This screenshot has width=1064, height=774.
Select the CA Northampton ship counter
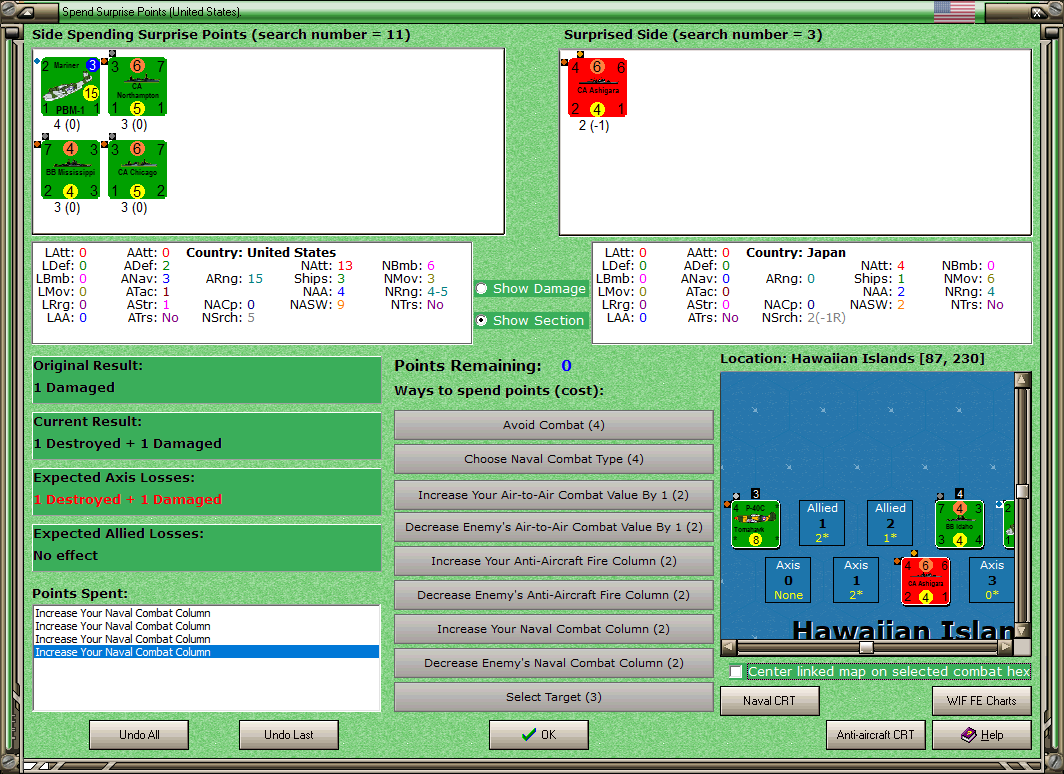[138, 87]
